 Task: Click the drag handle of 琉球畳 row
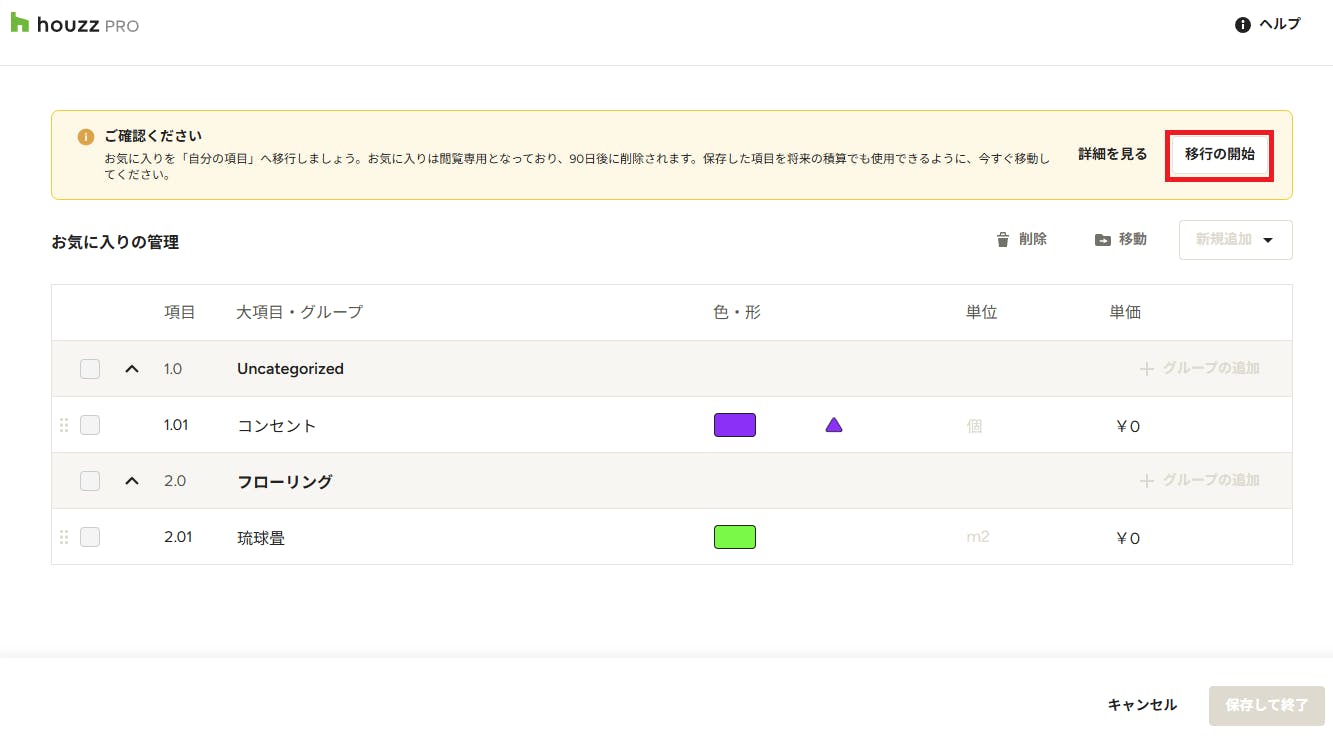pos(64,537)
